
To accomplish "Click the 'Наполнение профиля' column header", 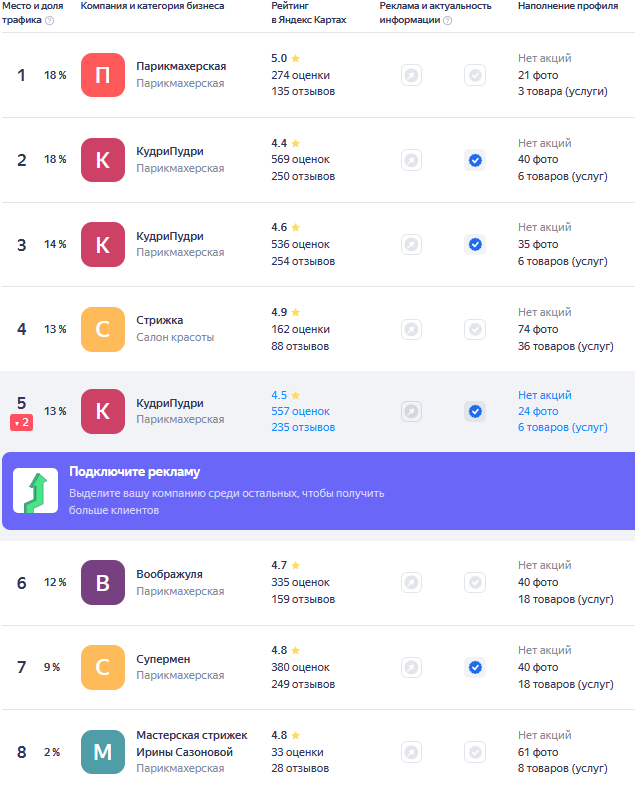I will [x=566, y=6].
